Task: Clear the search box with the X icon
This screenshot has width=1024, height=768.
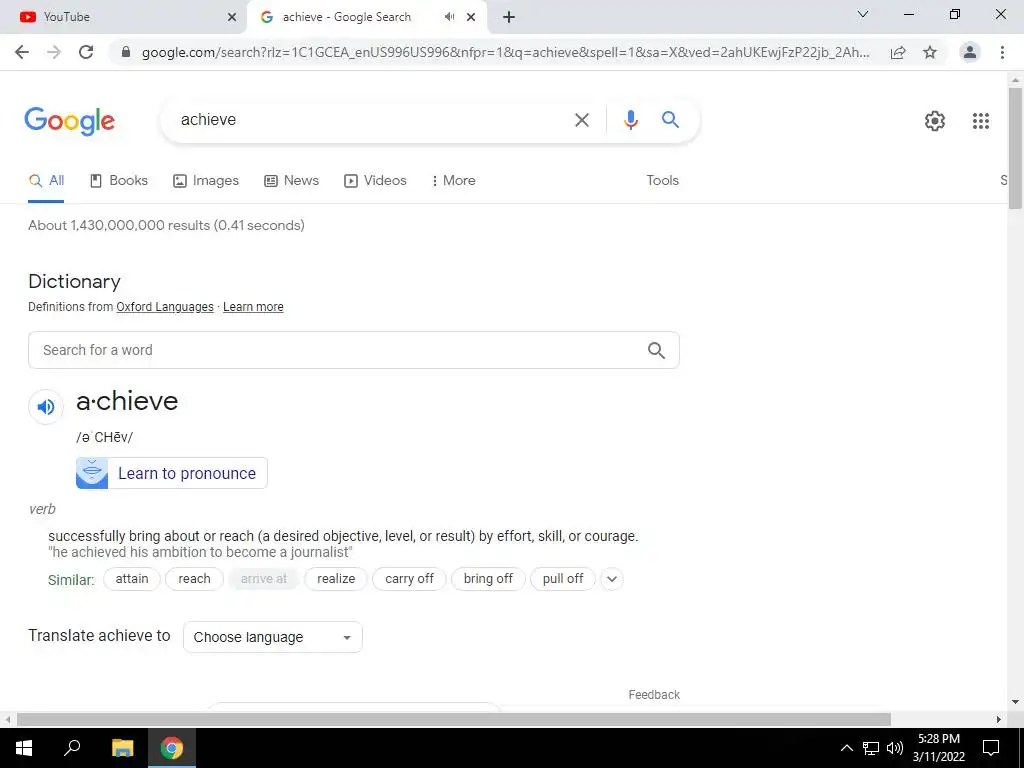Action: point(581,120)
